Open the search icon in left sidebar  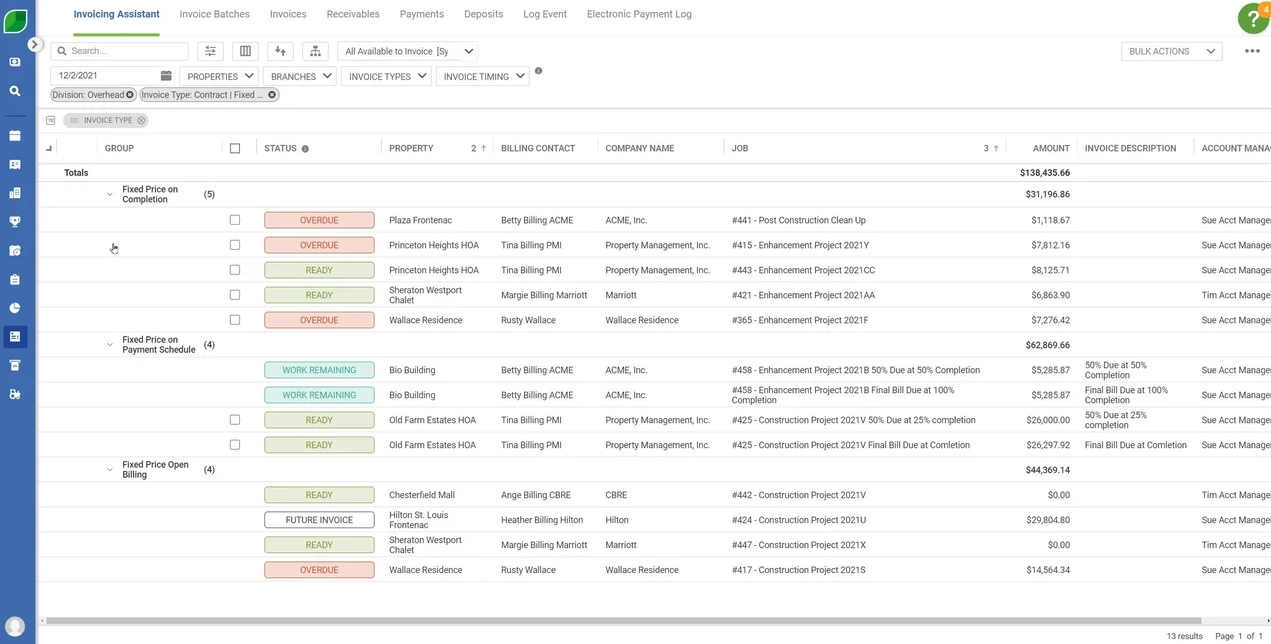tap(14, 89)
